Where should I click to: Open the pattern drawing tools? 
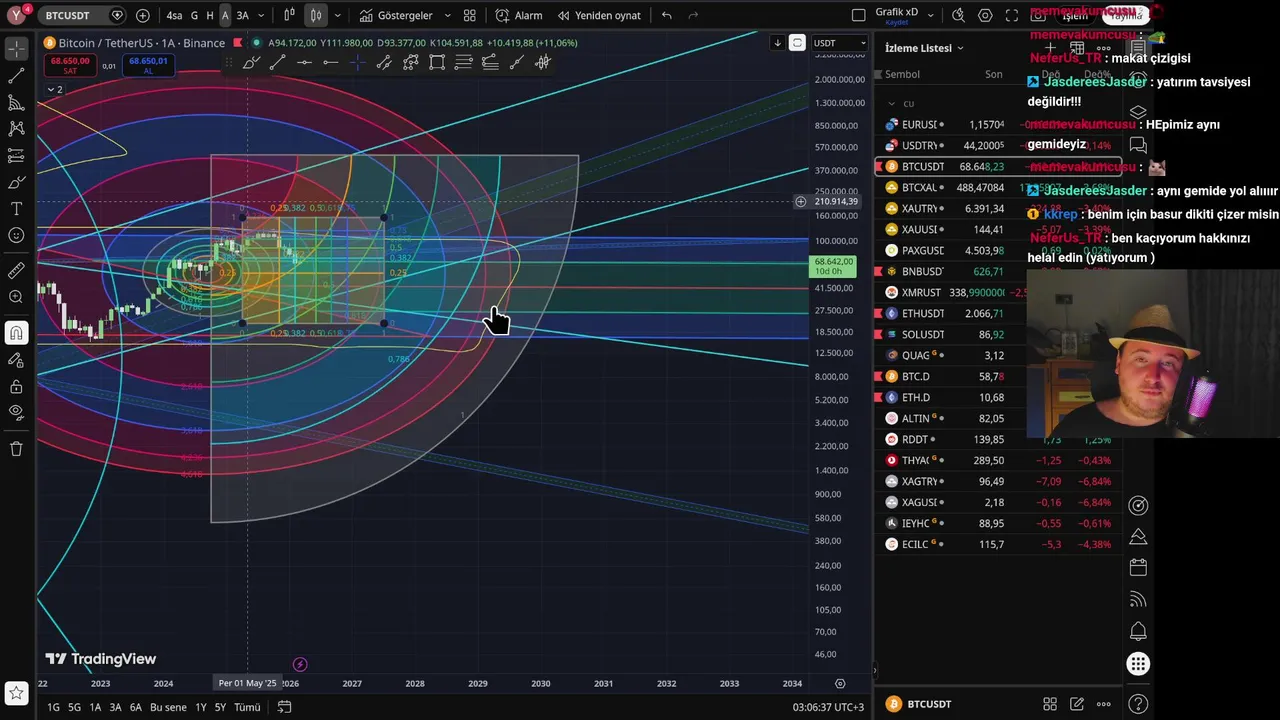click(x=16, y=129)
